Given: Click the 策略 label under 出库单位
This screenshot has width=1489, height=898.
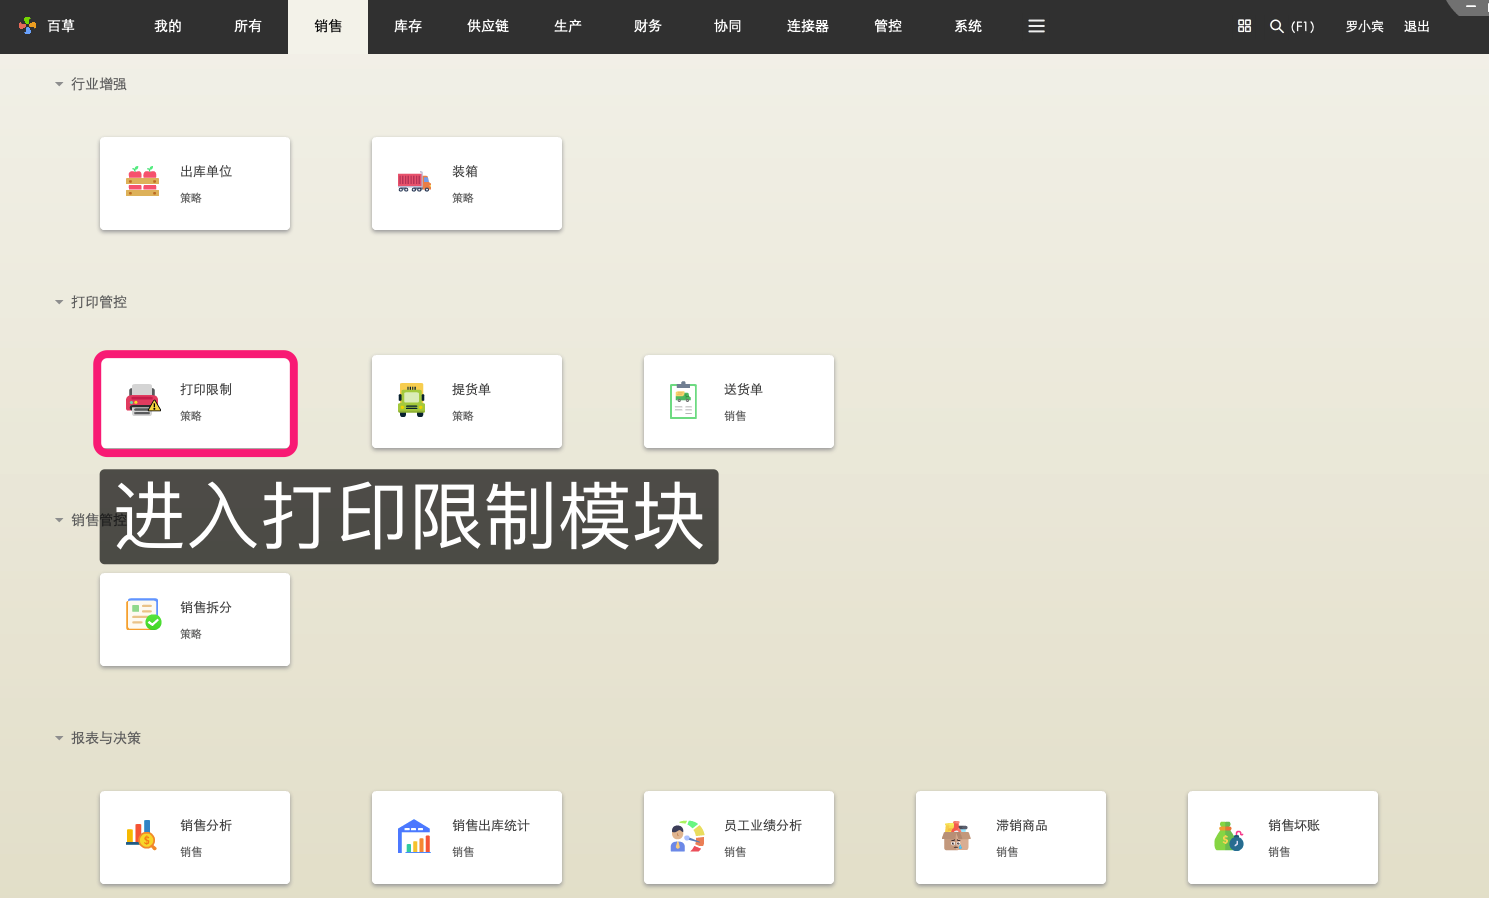Looking at the screenshot, I should point(191,198).
